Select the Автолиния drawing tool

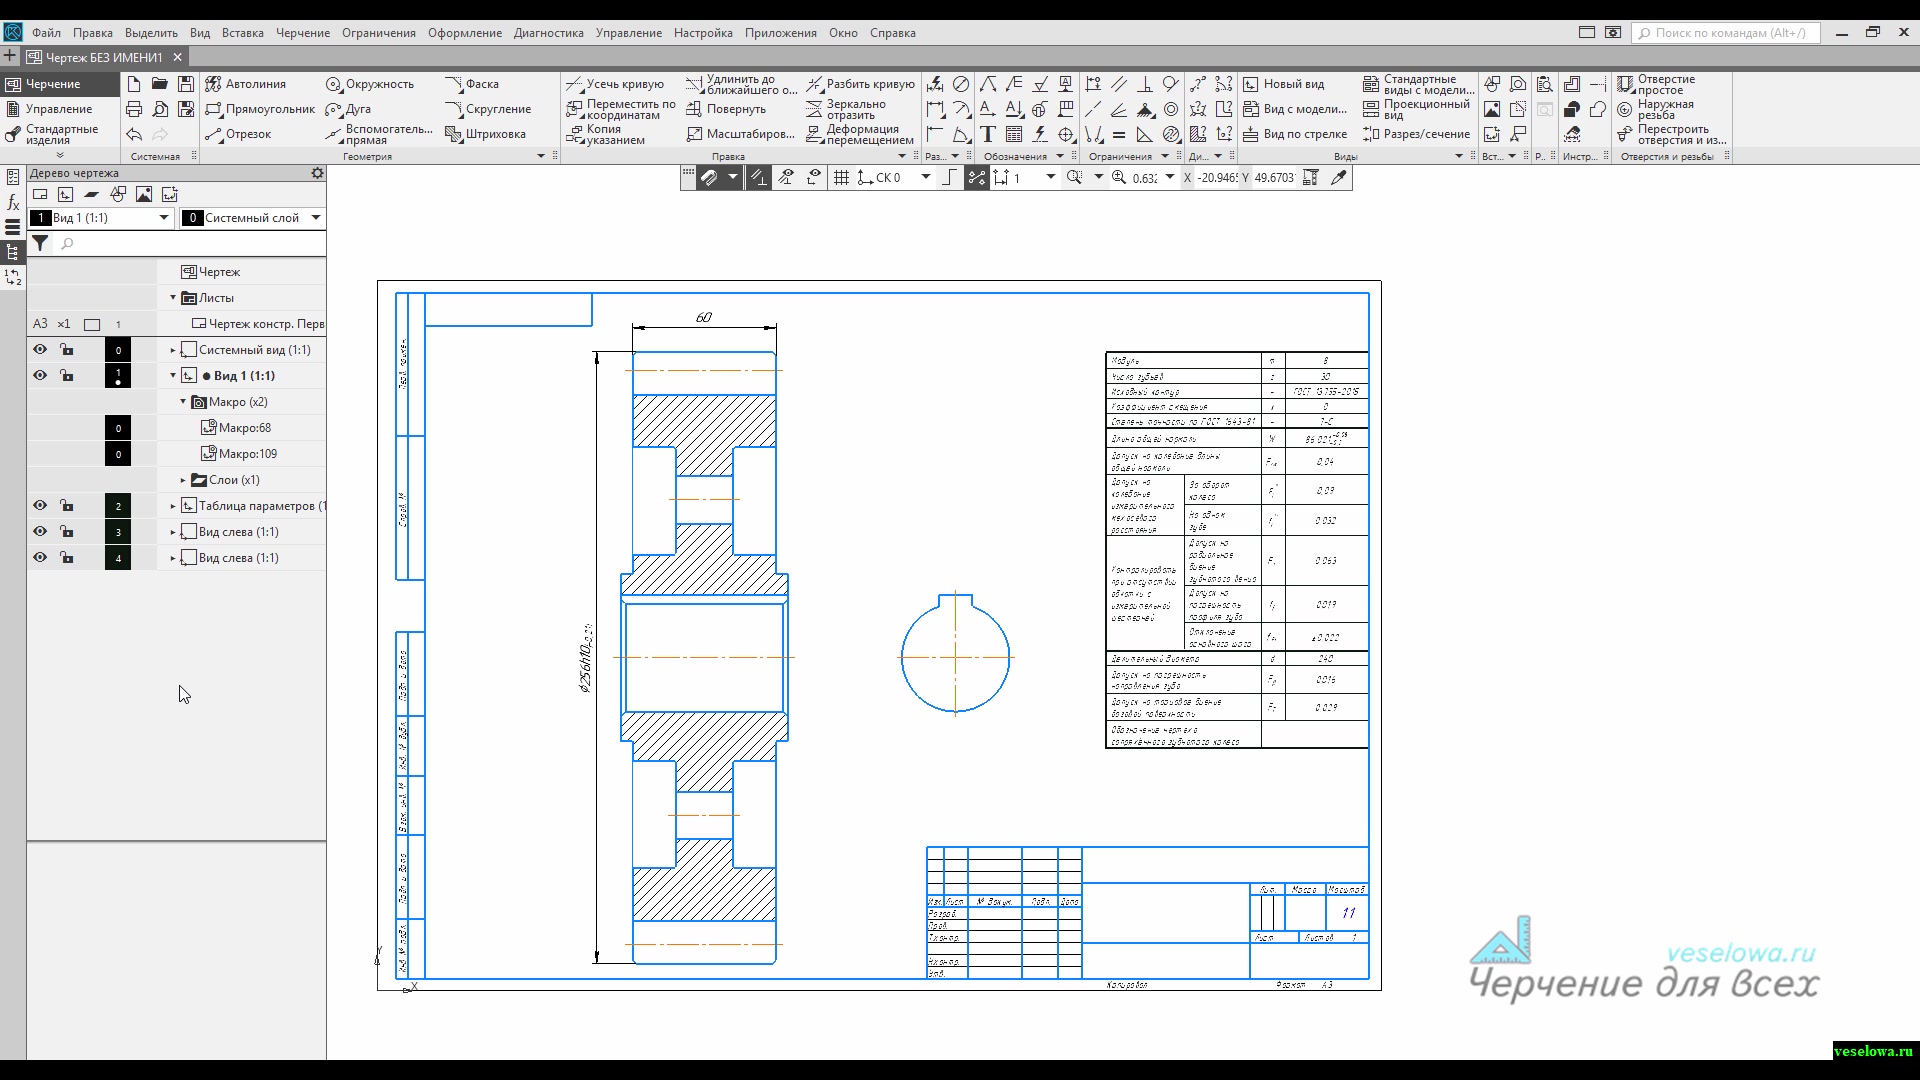[x=246, y=84]
